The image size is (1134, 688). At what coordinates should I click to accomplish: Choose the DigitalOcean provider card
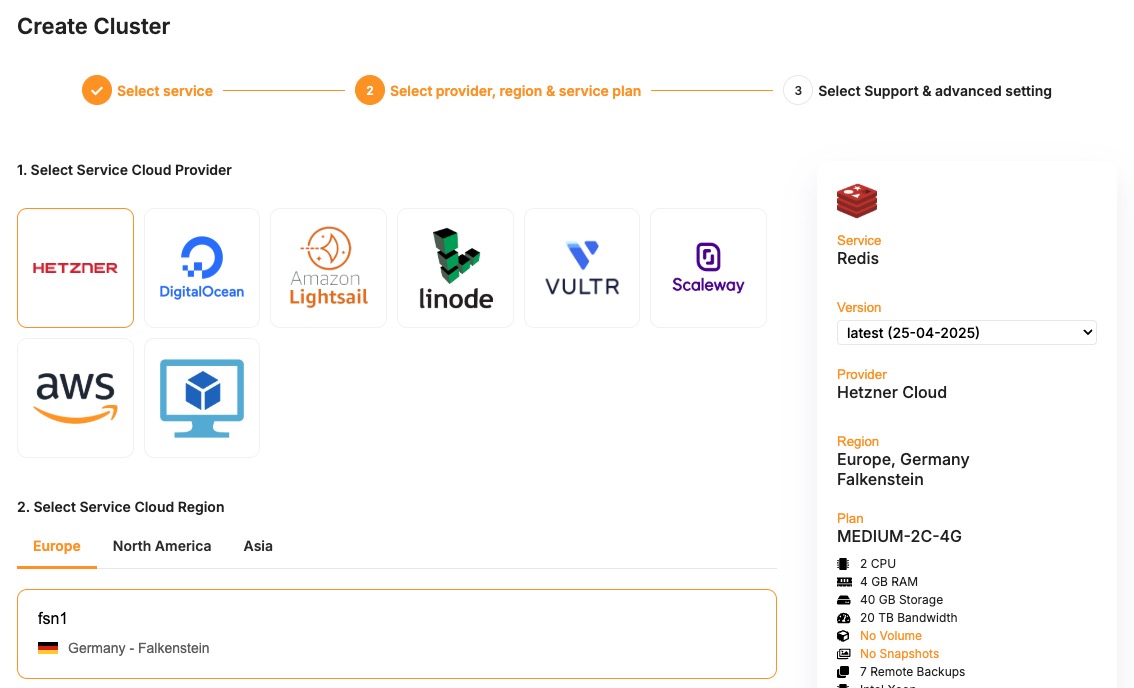(202, 268)
